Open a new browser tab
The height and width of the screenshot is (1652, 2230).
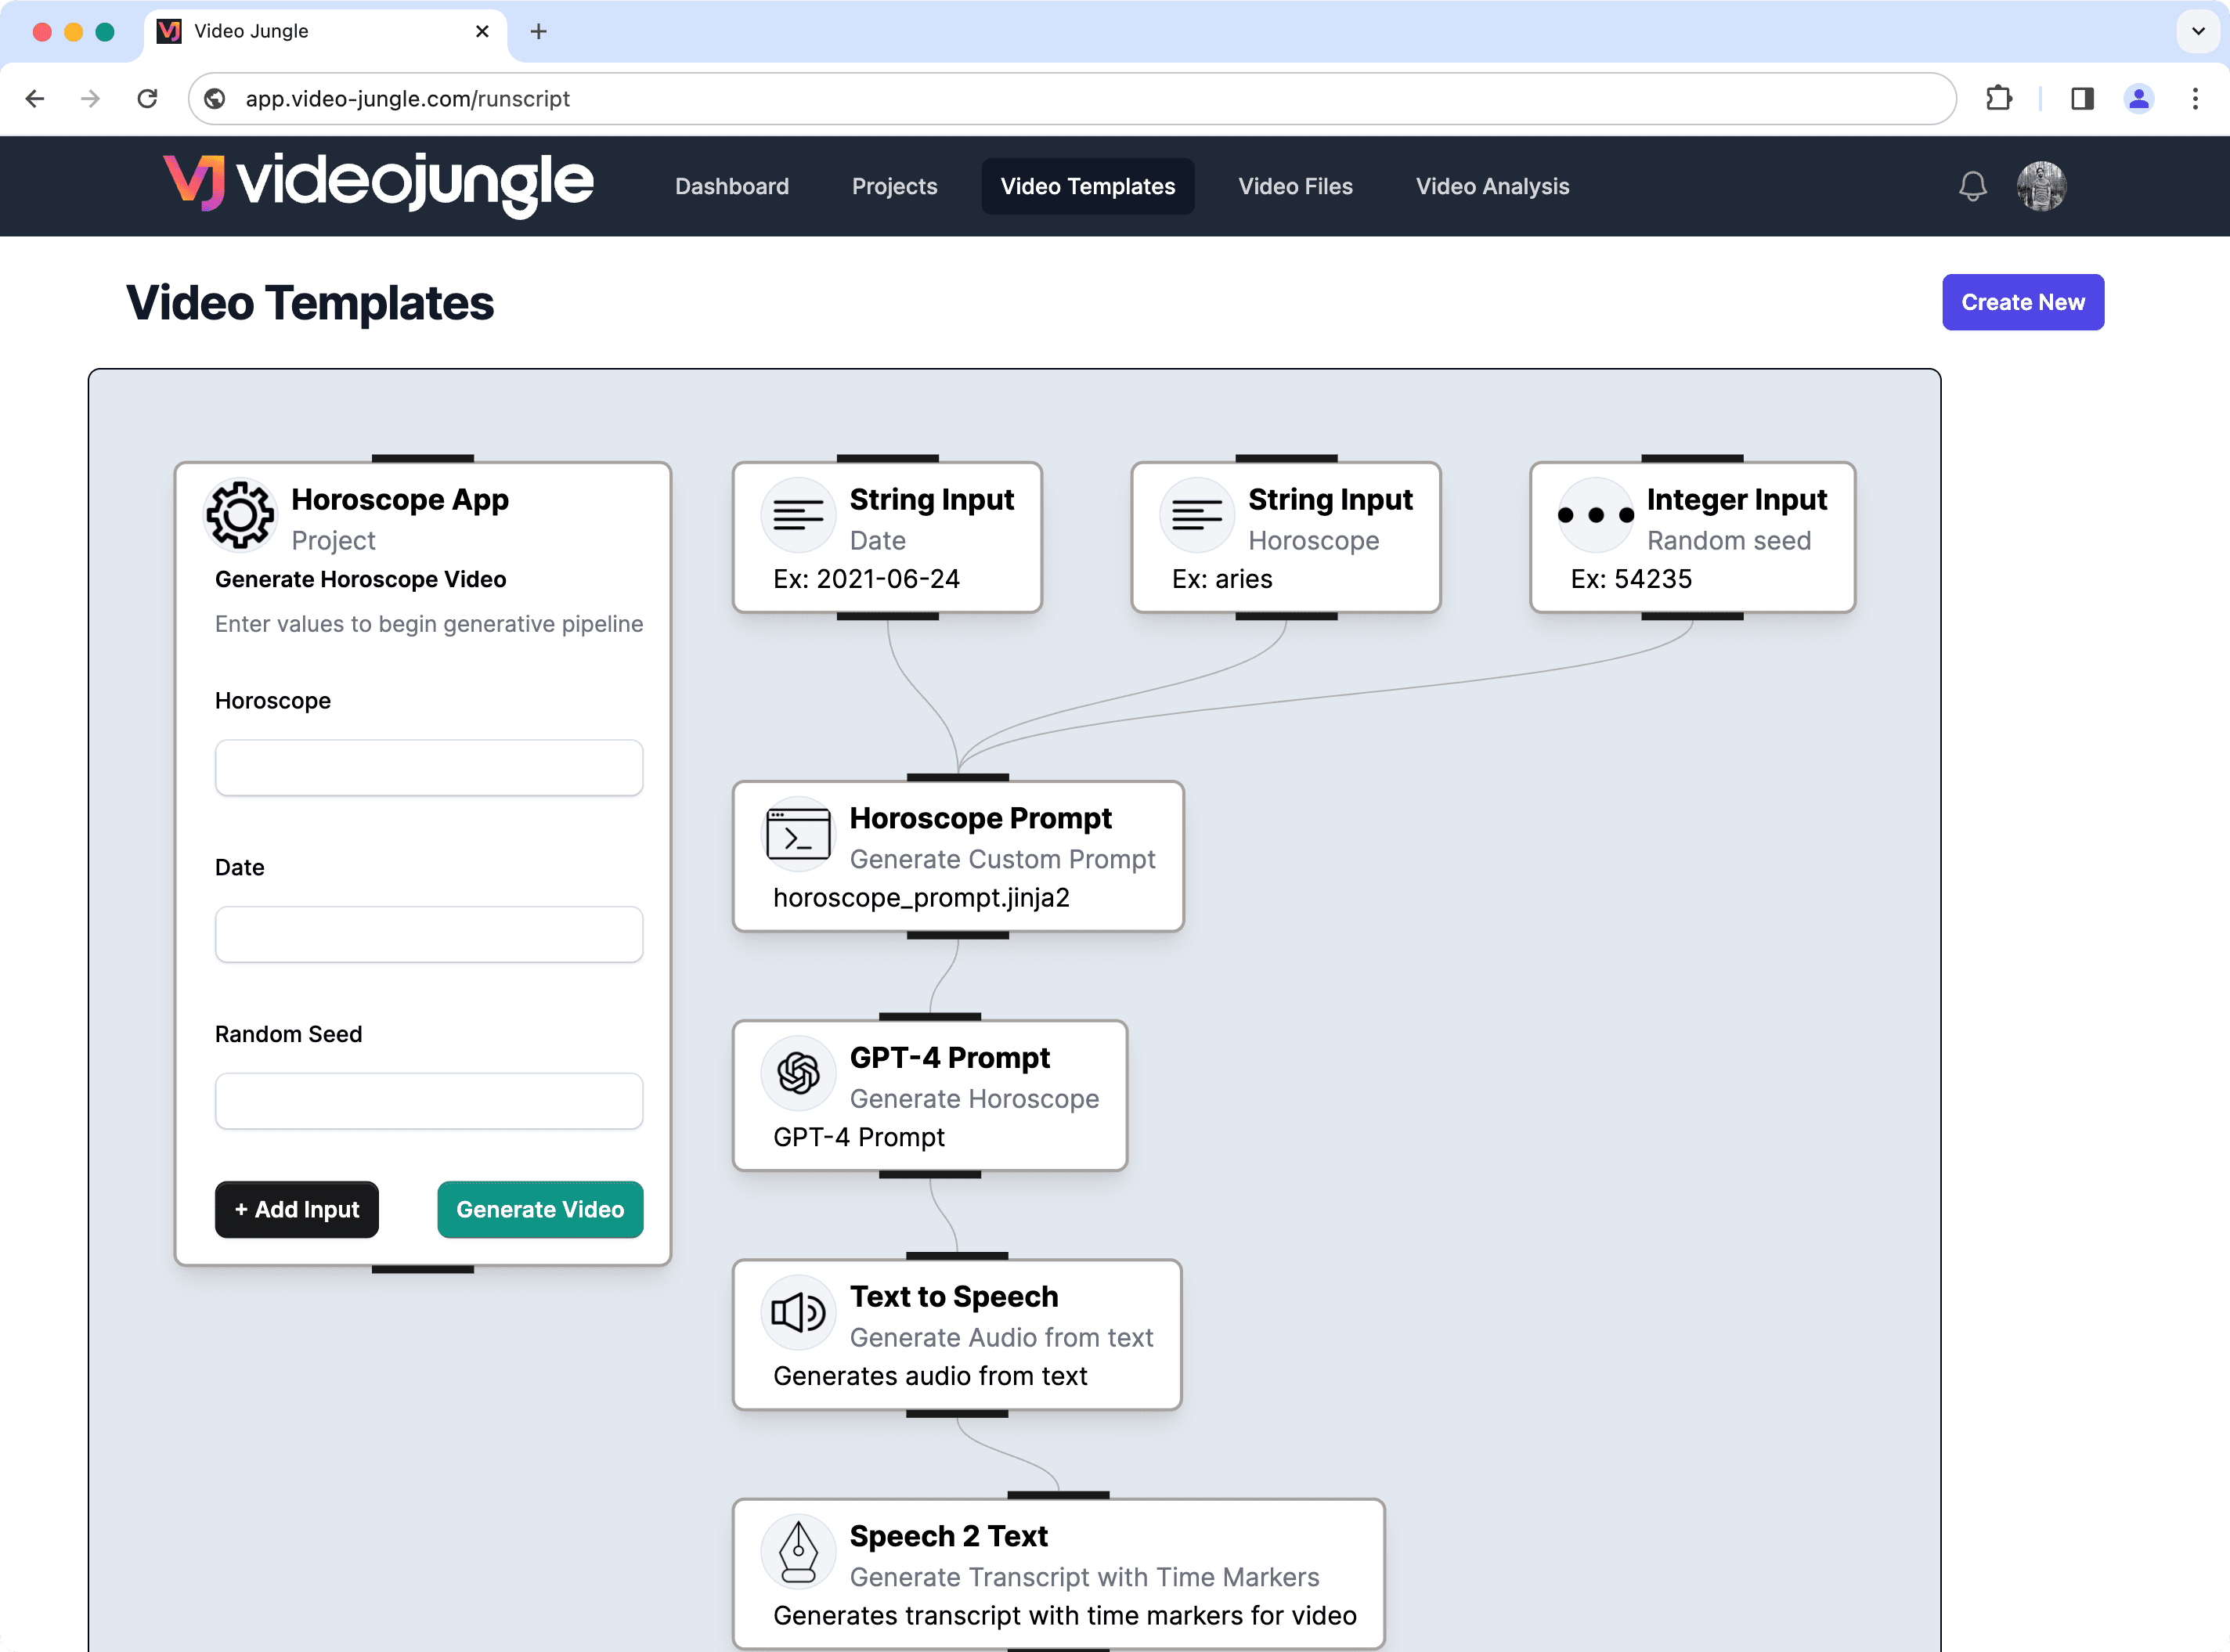coord(538,31)
